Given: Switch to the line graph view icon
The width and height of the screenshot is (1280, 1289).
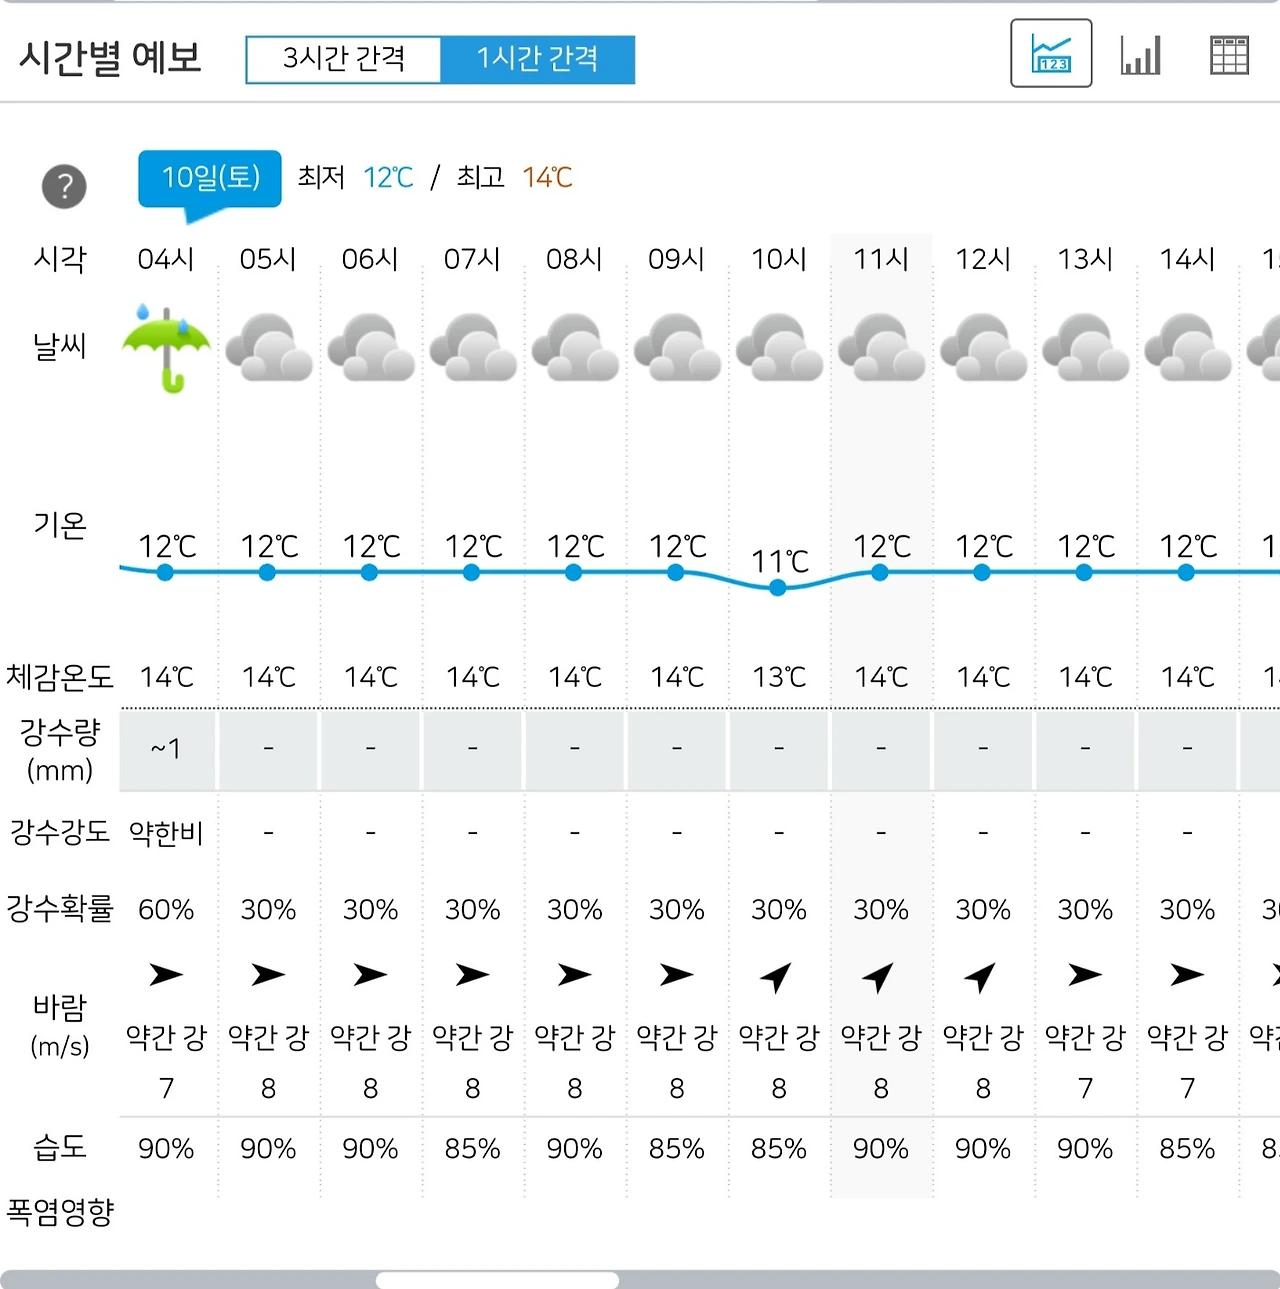Looking at the screenshot, I should pos(1051,54).
